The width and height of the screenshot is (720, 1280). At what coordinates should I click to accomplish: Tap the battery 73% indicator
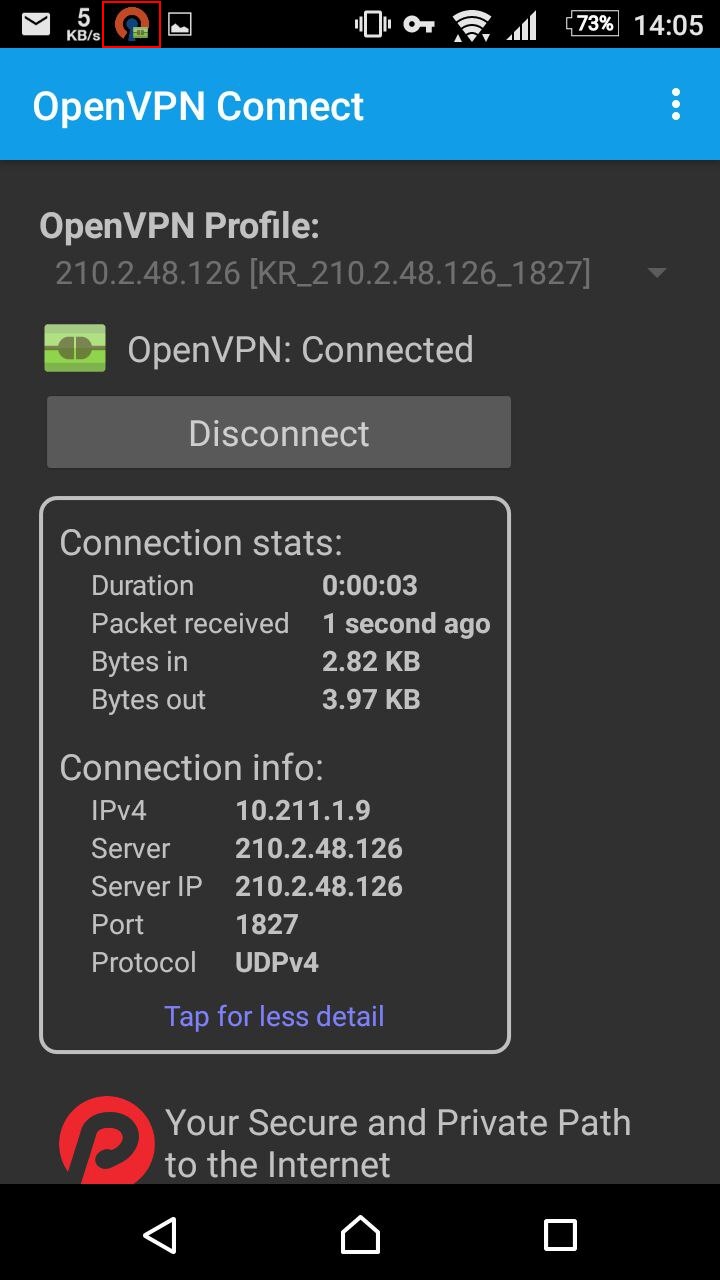[x=592, y=24]
